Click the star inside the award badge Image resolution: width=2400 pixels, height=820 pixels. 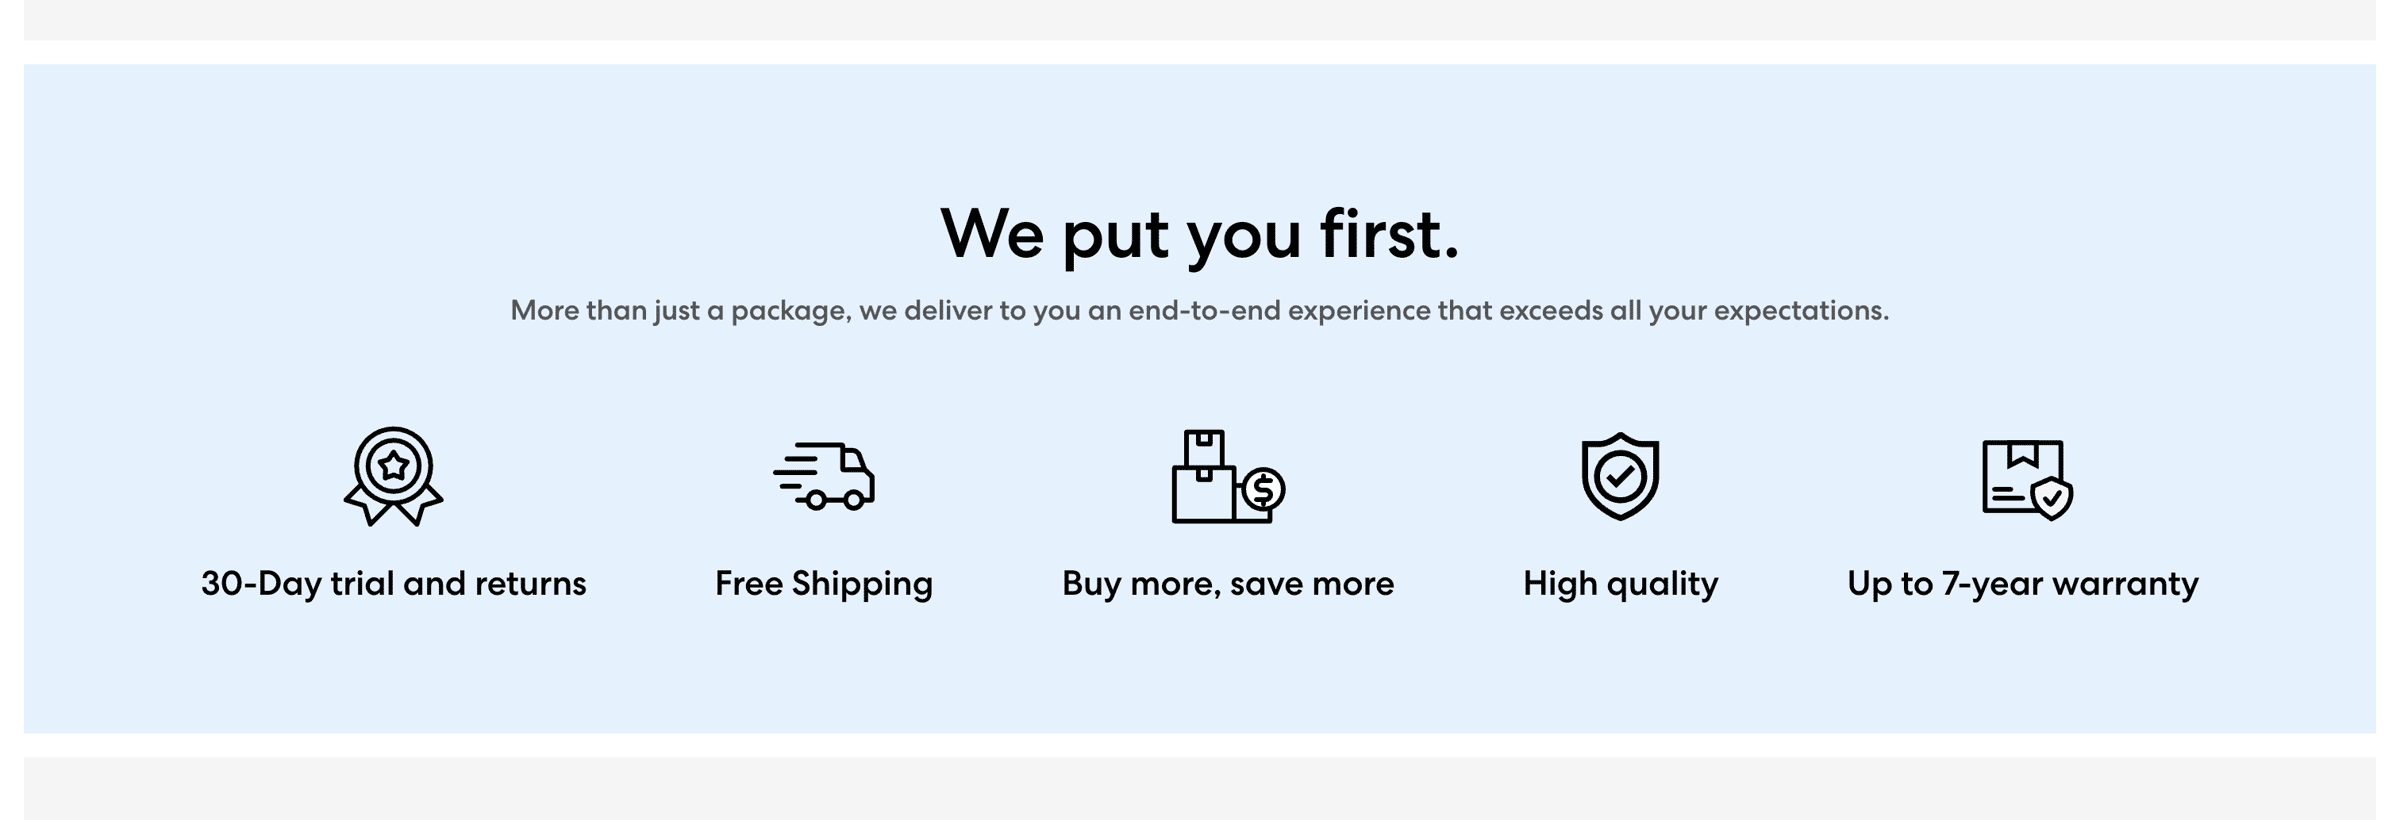coord(393,465)
